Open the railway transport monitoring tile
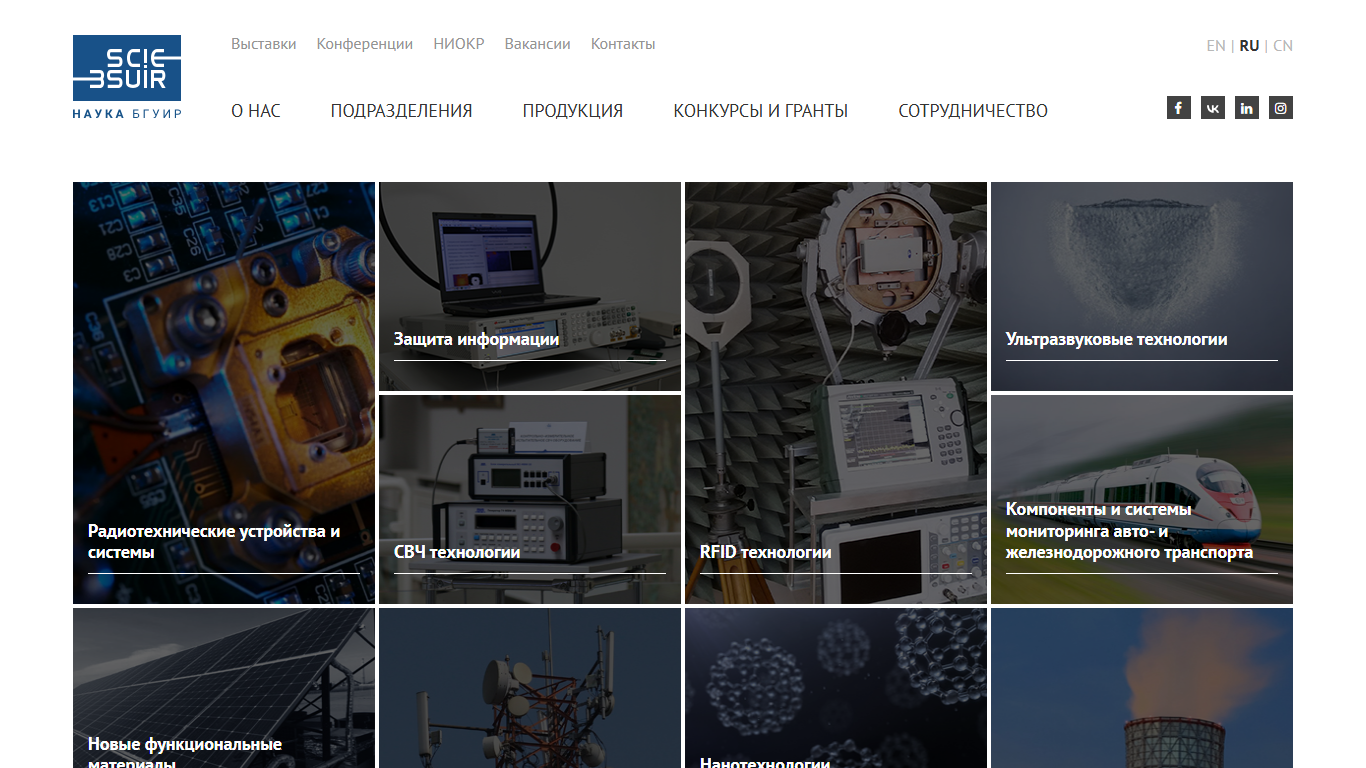 [1142, 499]
